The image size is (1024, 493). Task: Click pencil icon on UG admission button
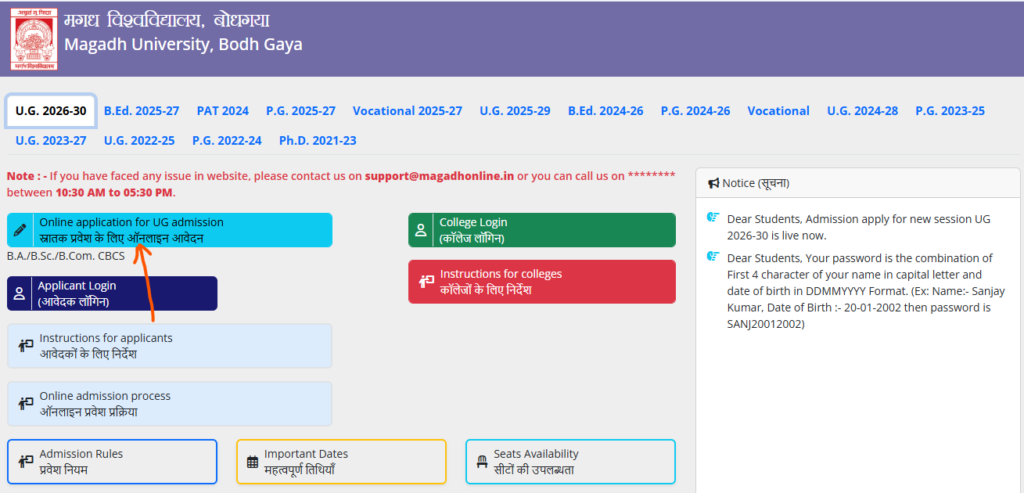(20, 230)
